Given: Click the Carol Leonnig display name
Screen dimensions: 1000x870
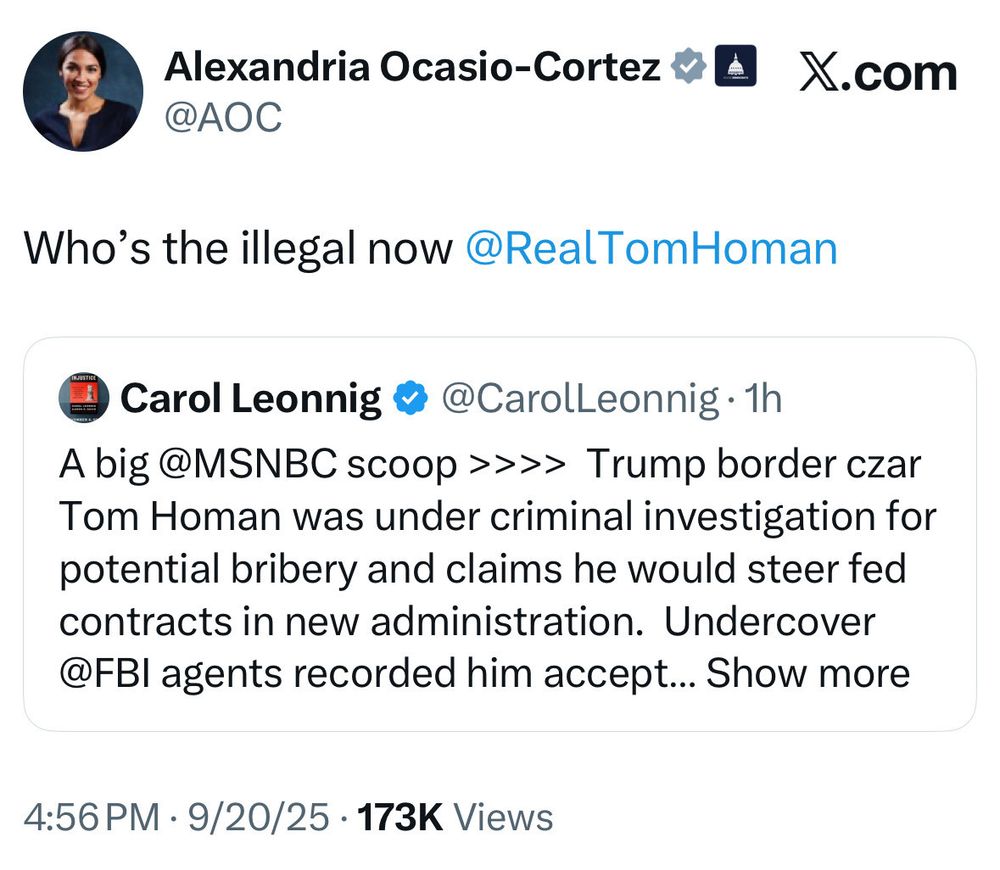Looking at the screenshot, I should coord(251,399).
